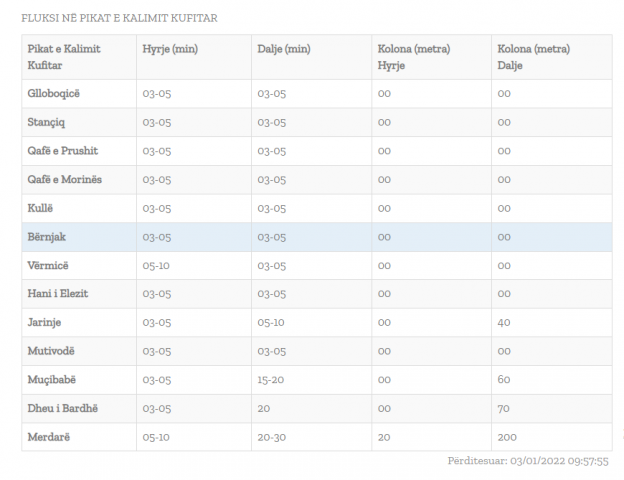Select the Qafë e Morinës row label
This screenshot has width=624, height=480.
[x=64, y=179]
